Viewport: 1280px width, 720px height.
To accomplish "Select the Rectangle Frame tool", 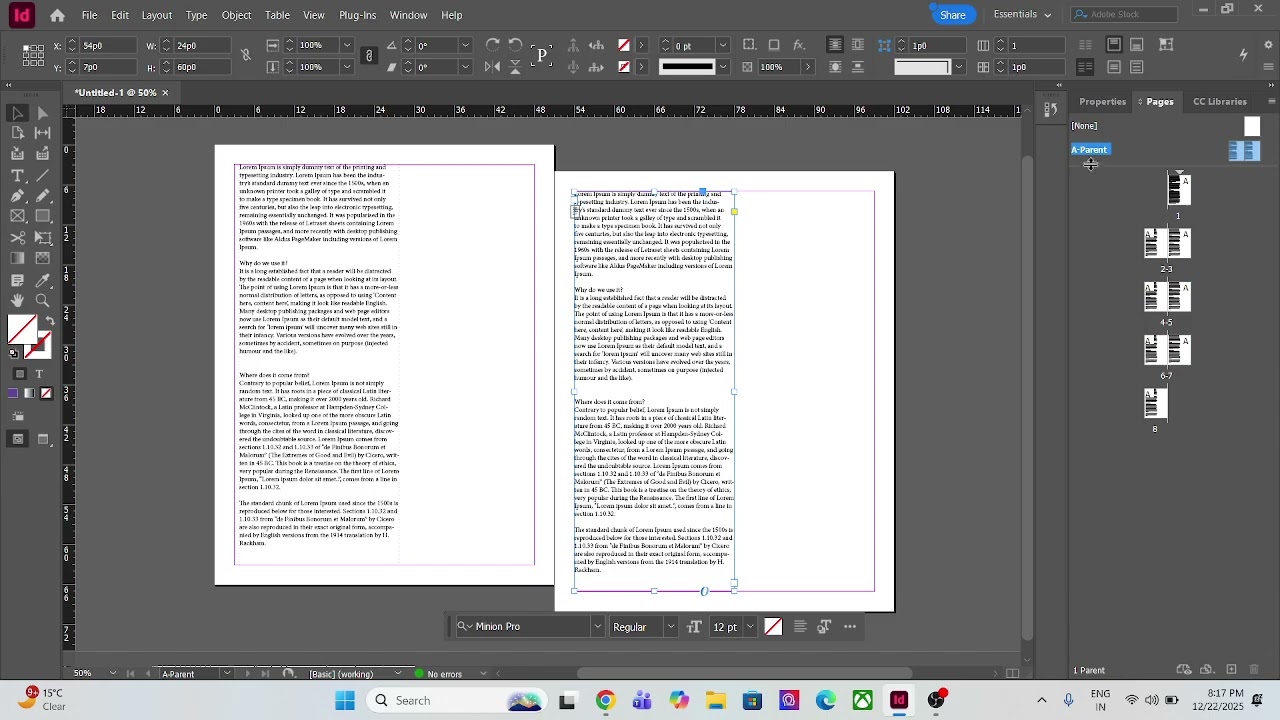I will [x=17, y=216].
